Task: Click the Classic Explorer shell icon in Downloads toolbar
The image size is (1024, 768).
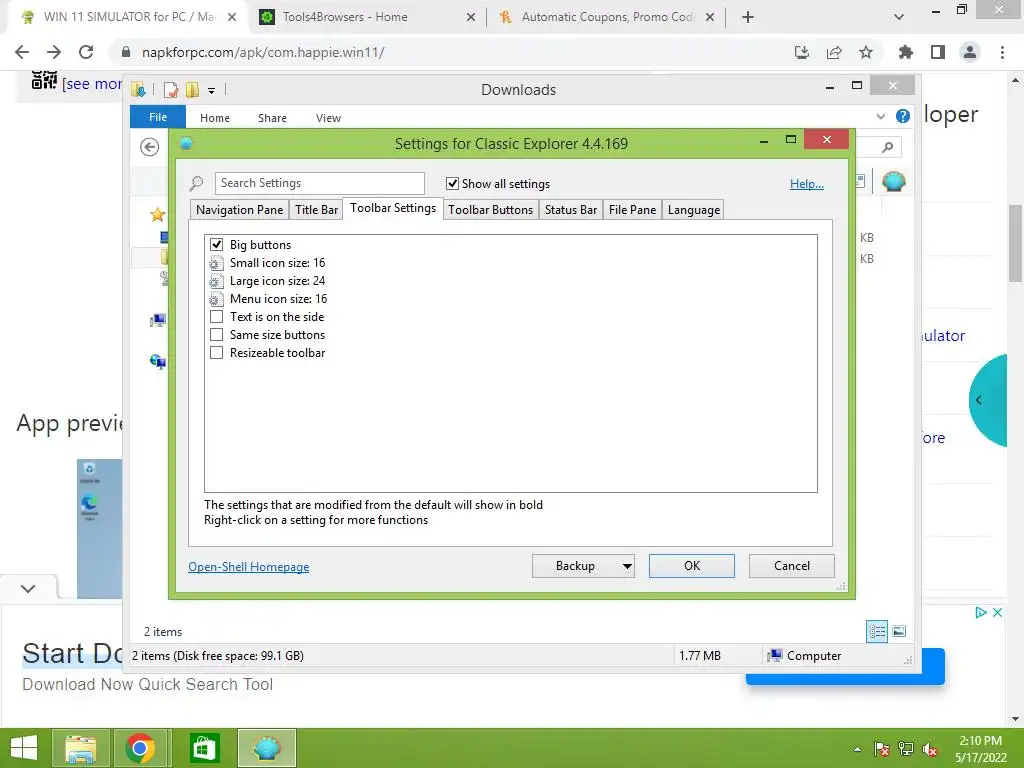Action: pos(893,181)
